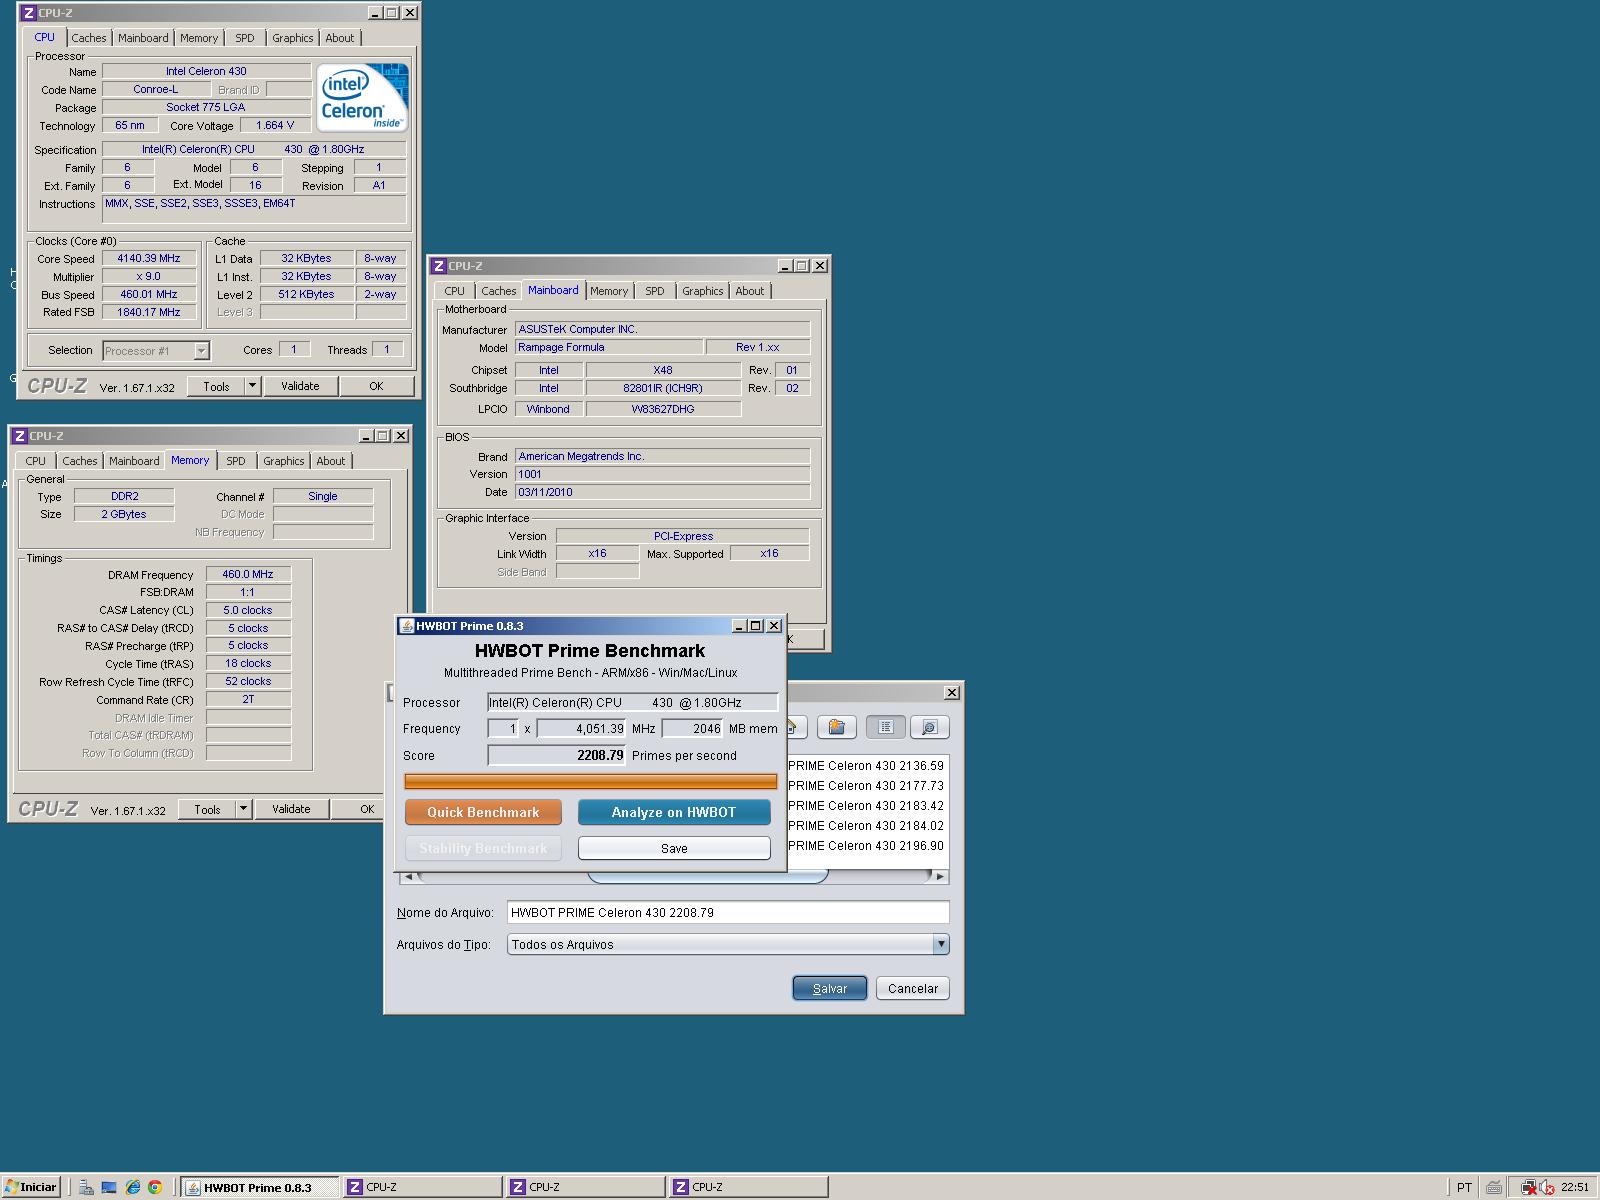Click the network disconnected tray icon

(x=1528, y=1187)
